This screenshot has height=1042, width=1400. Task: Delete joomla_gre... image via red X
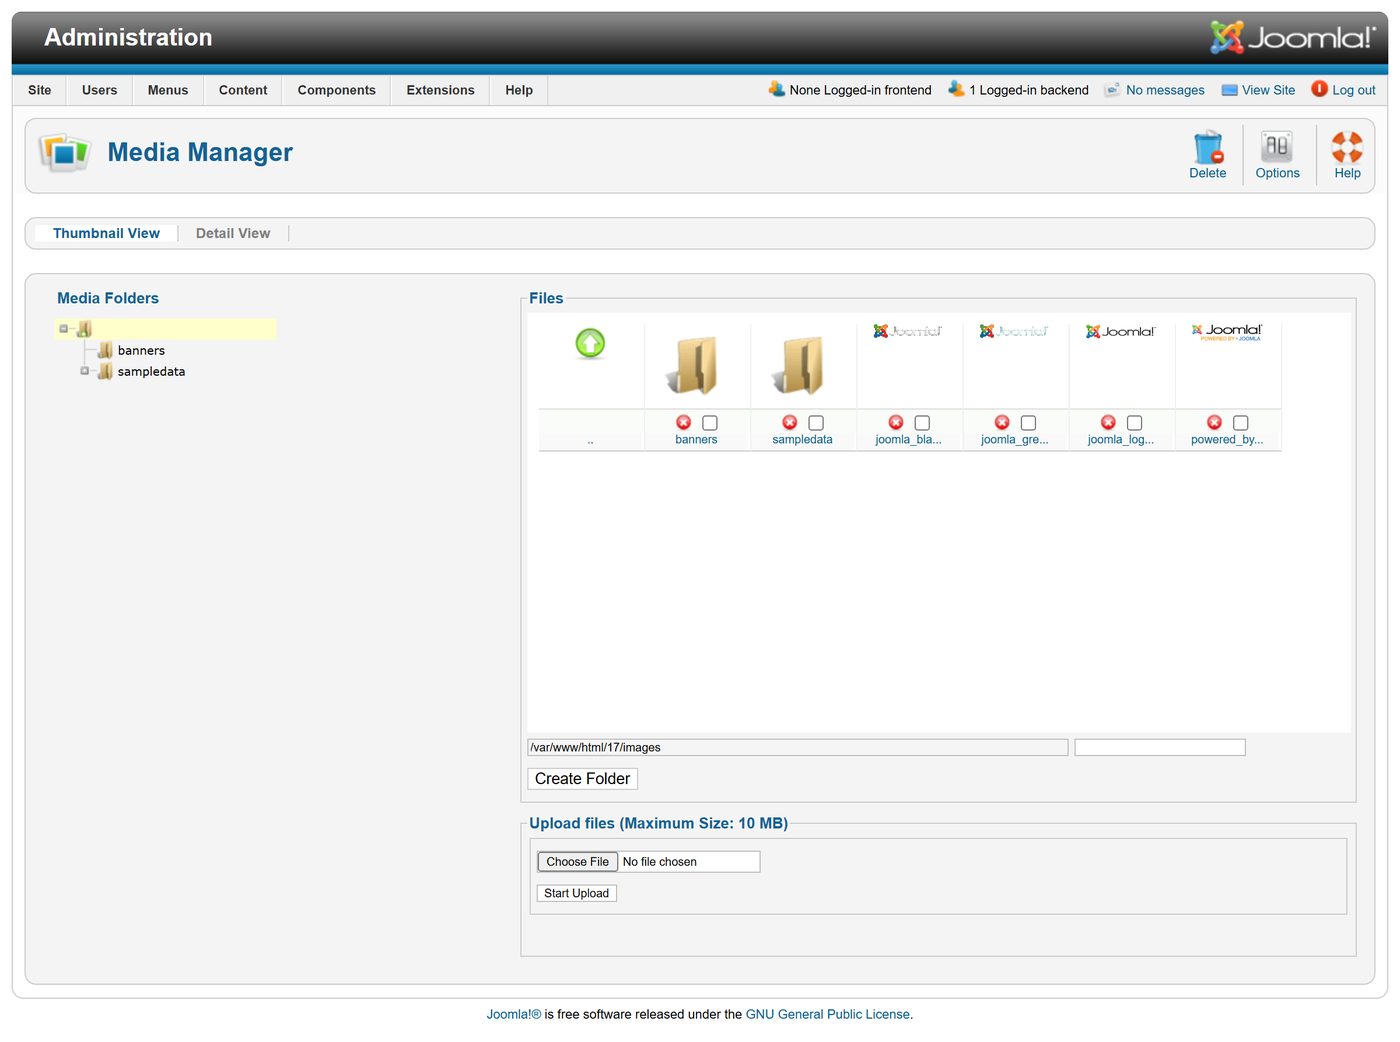point(1002,423)
